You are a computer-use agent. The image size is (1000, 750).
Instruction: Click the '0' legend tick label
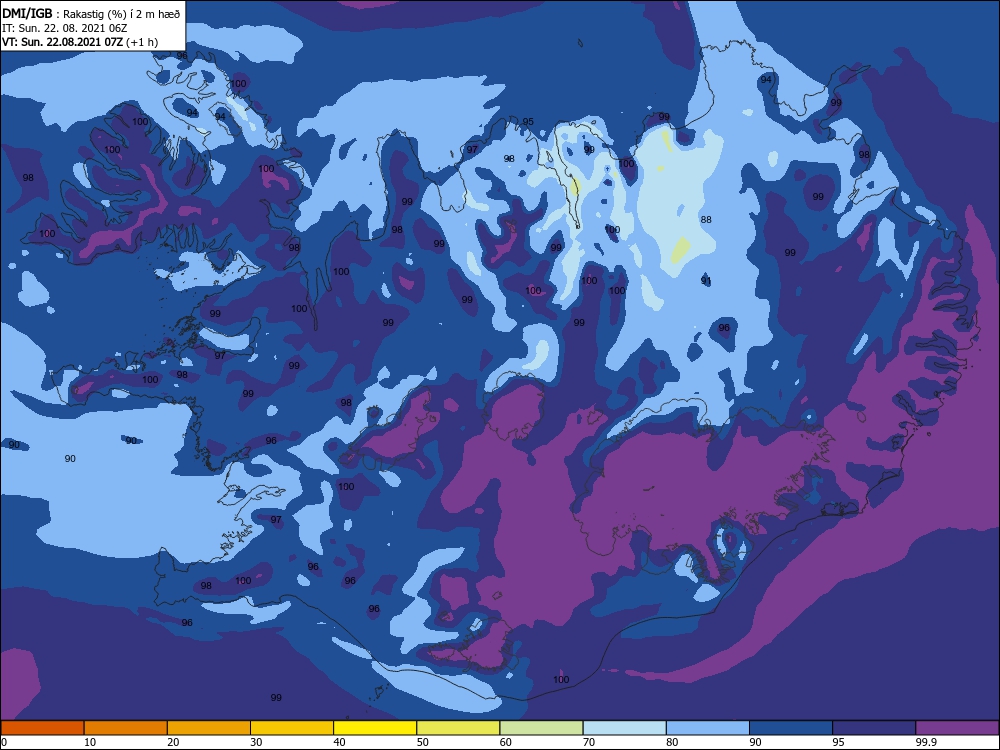click(3, 742)
